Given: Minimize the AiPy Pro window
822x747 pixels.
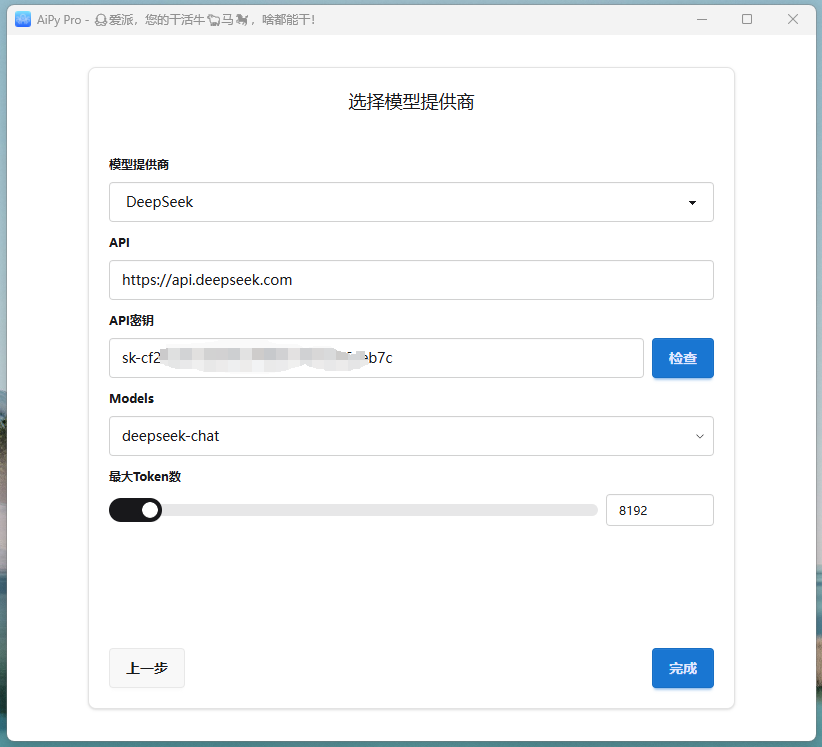Looking at the screenshot, I should pyautogui.click(x=702, y=20).
